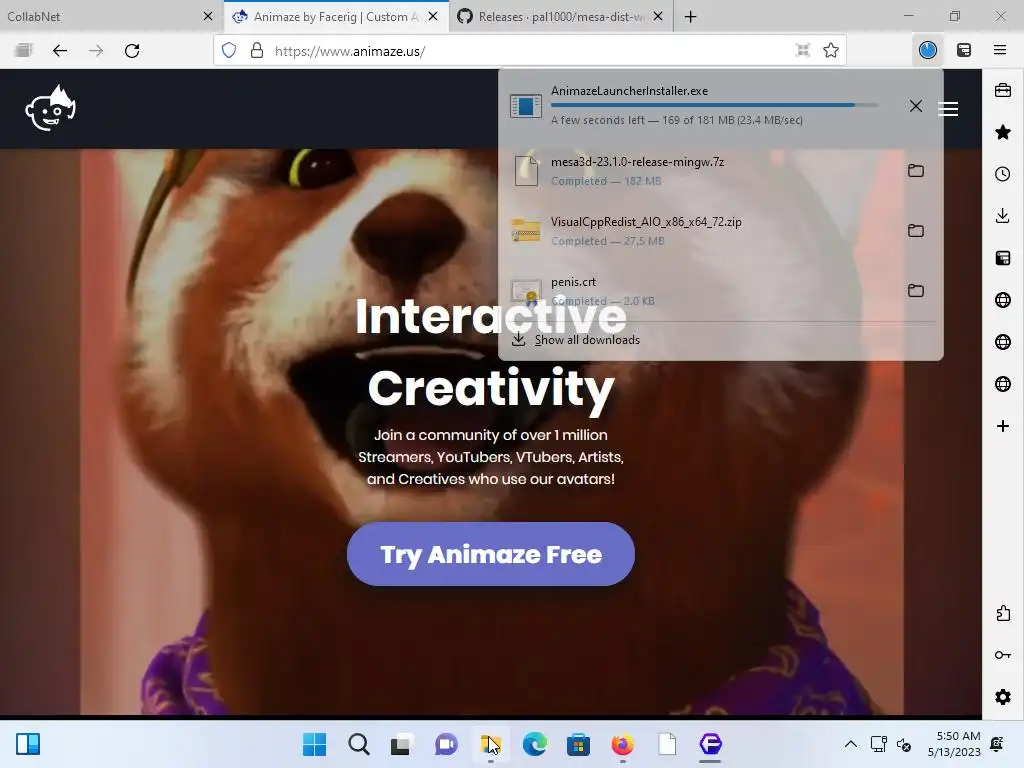Add a new web panel to sidebar
This screenshot has height=768, width=1024.
pyautogui.click(x=1002, y=426)
